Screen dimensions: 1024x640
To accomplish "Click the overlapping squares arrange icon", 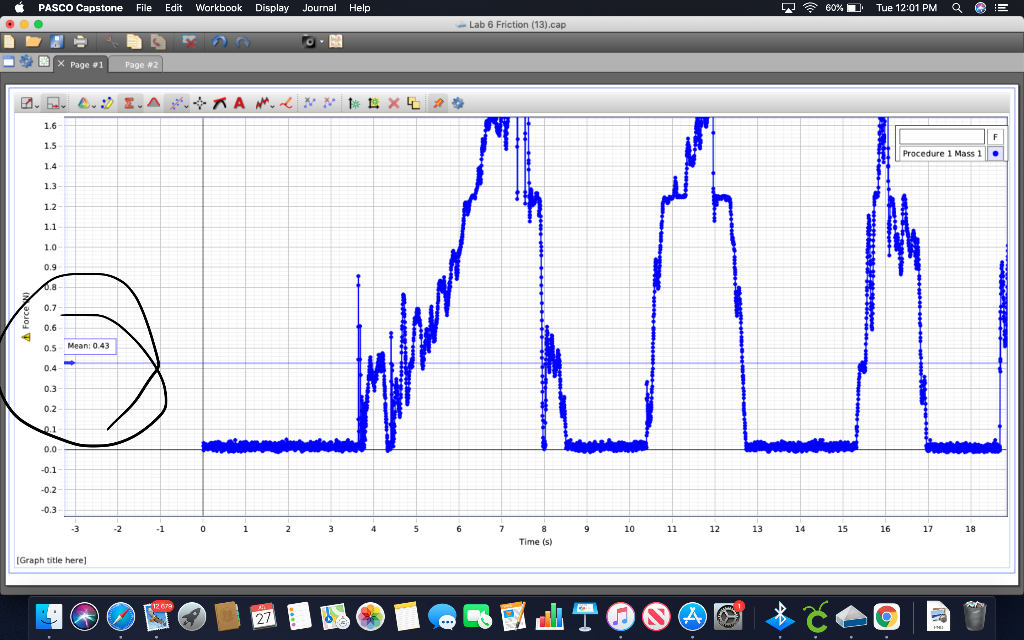I will [413, 103].
